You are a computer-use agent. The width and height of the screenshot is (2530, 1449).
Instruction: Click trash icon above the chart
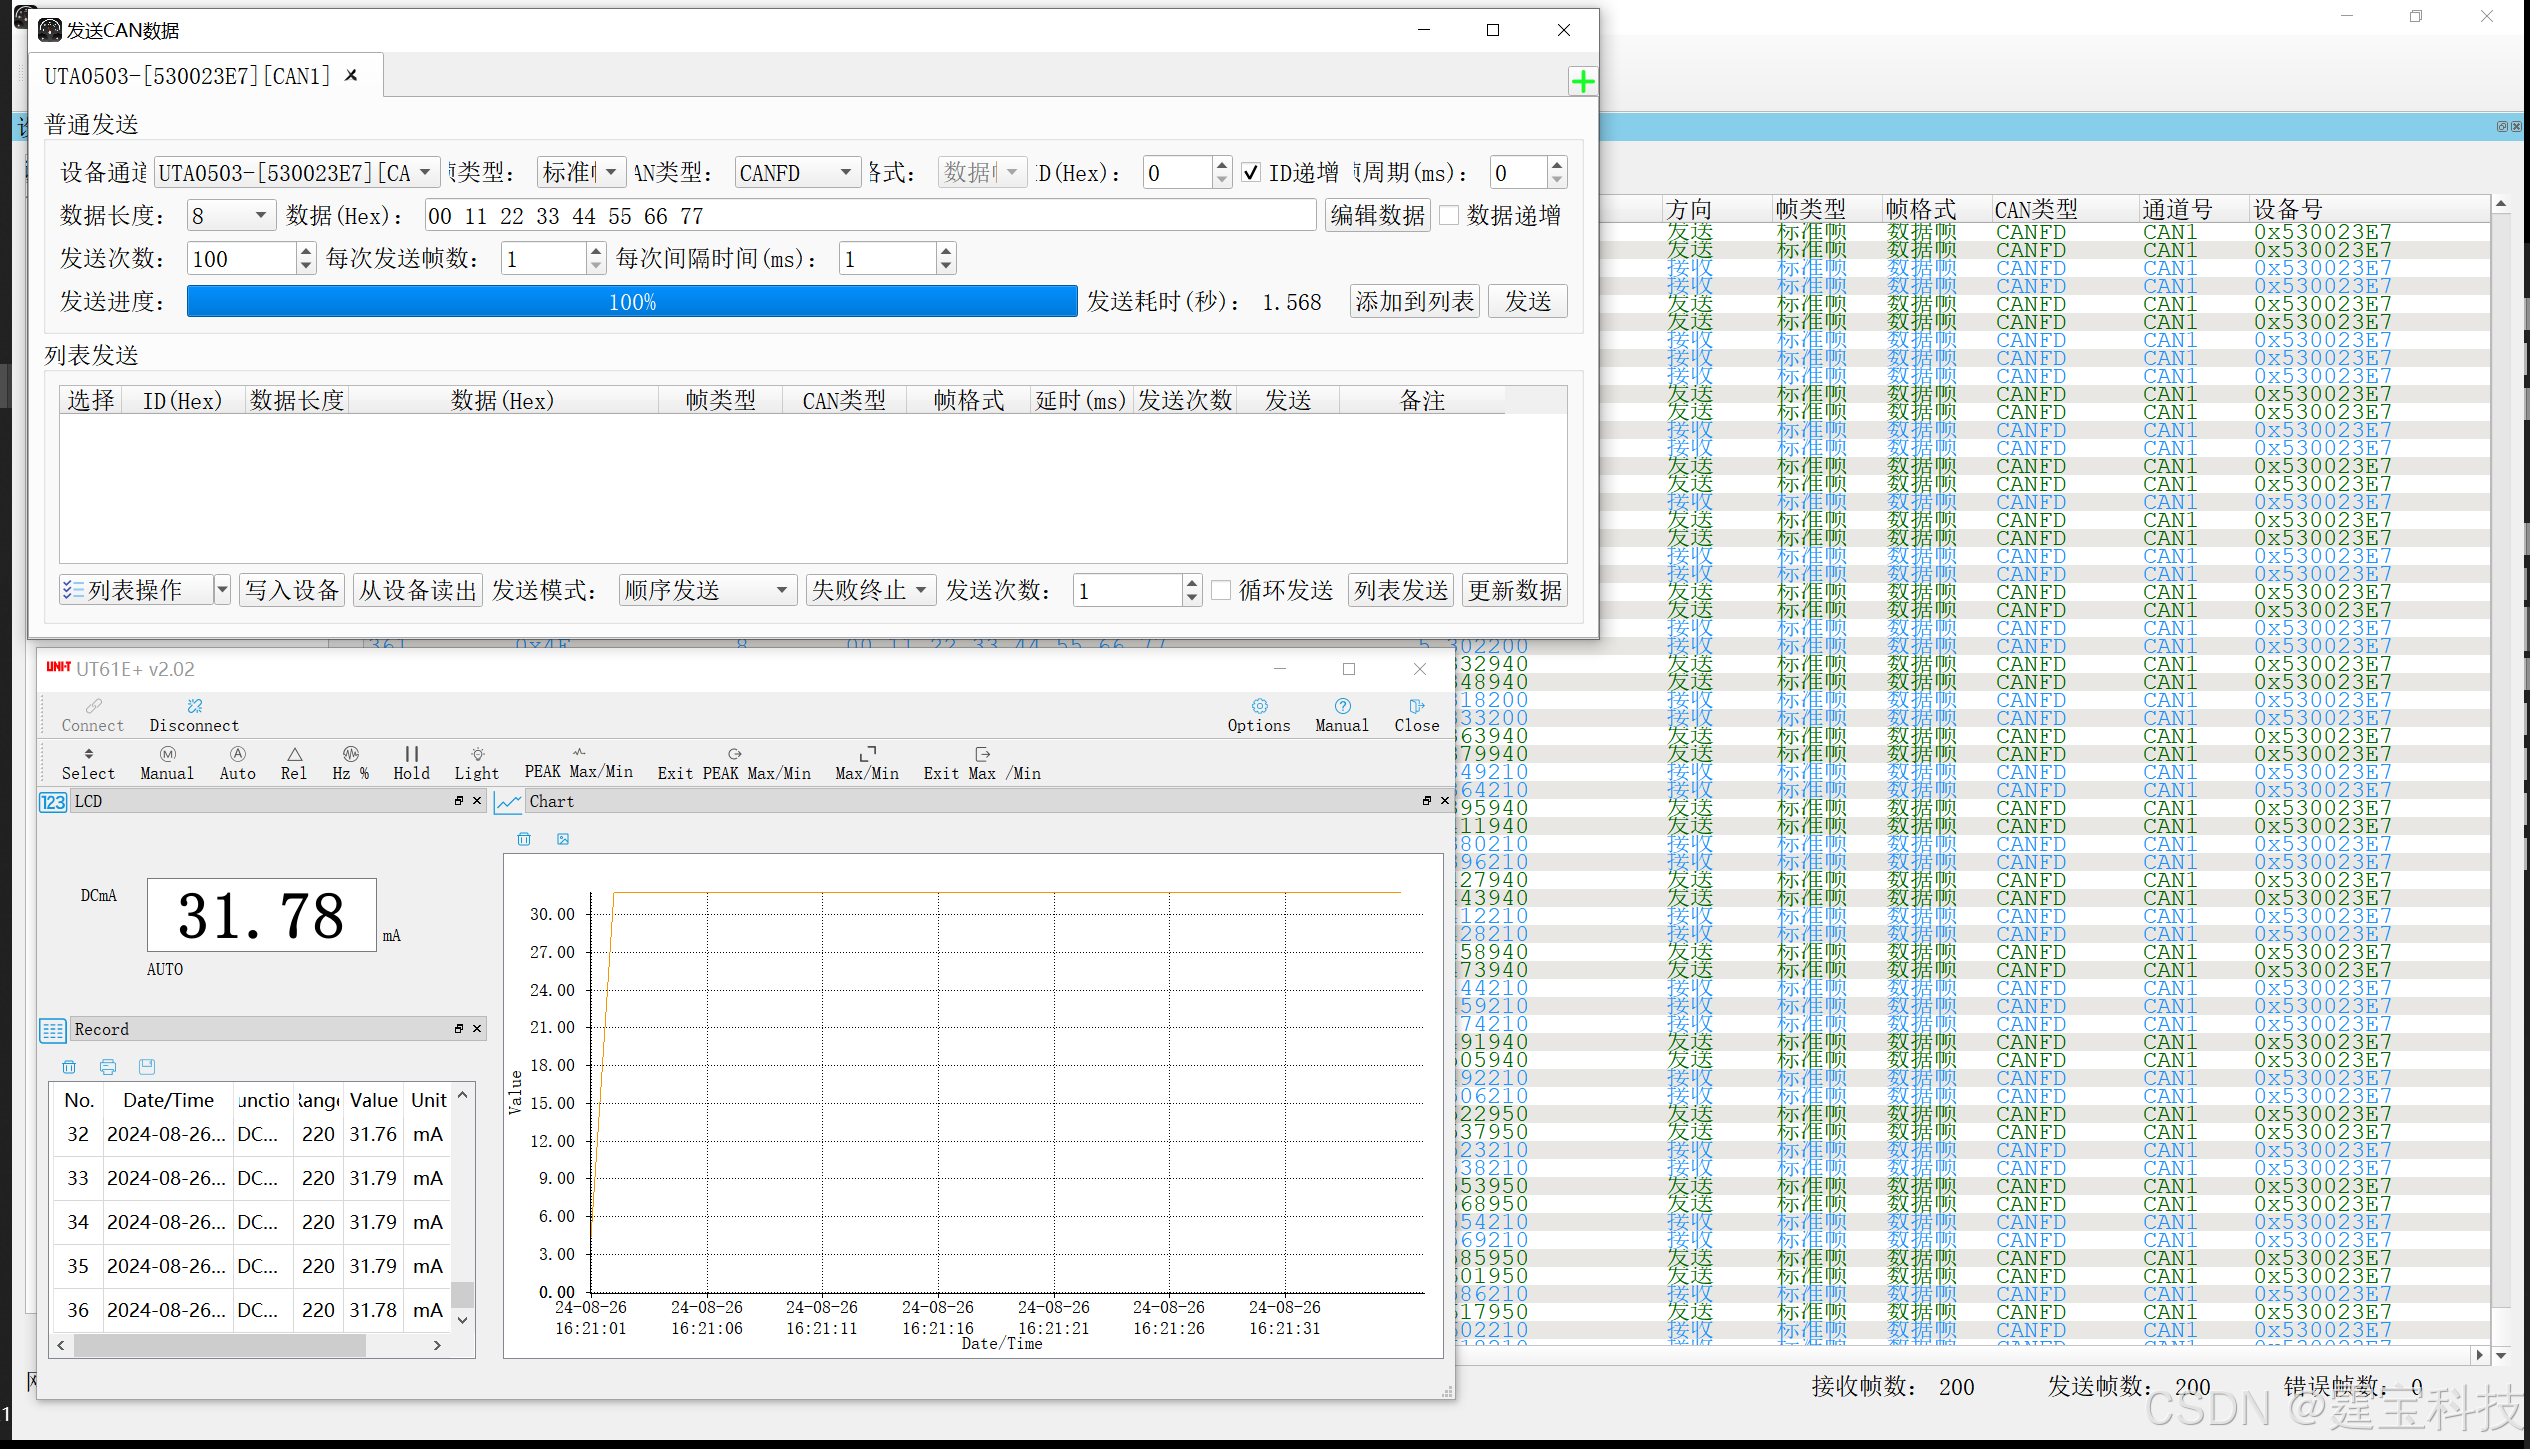coord(524,839)
